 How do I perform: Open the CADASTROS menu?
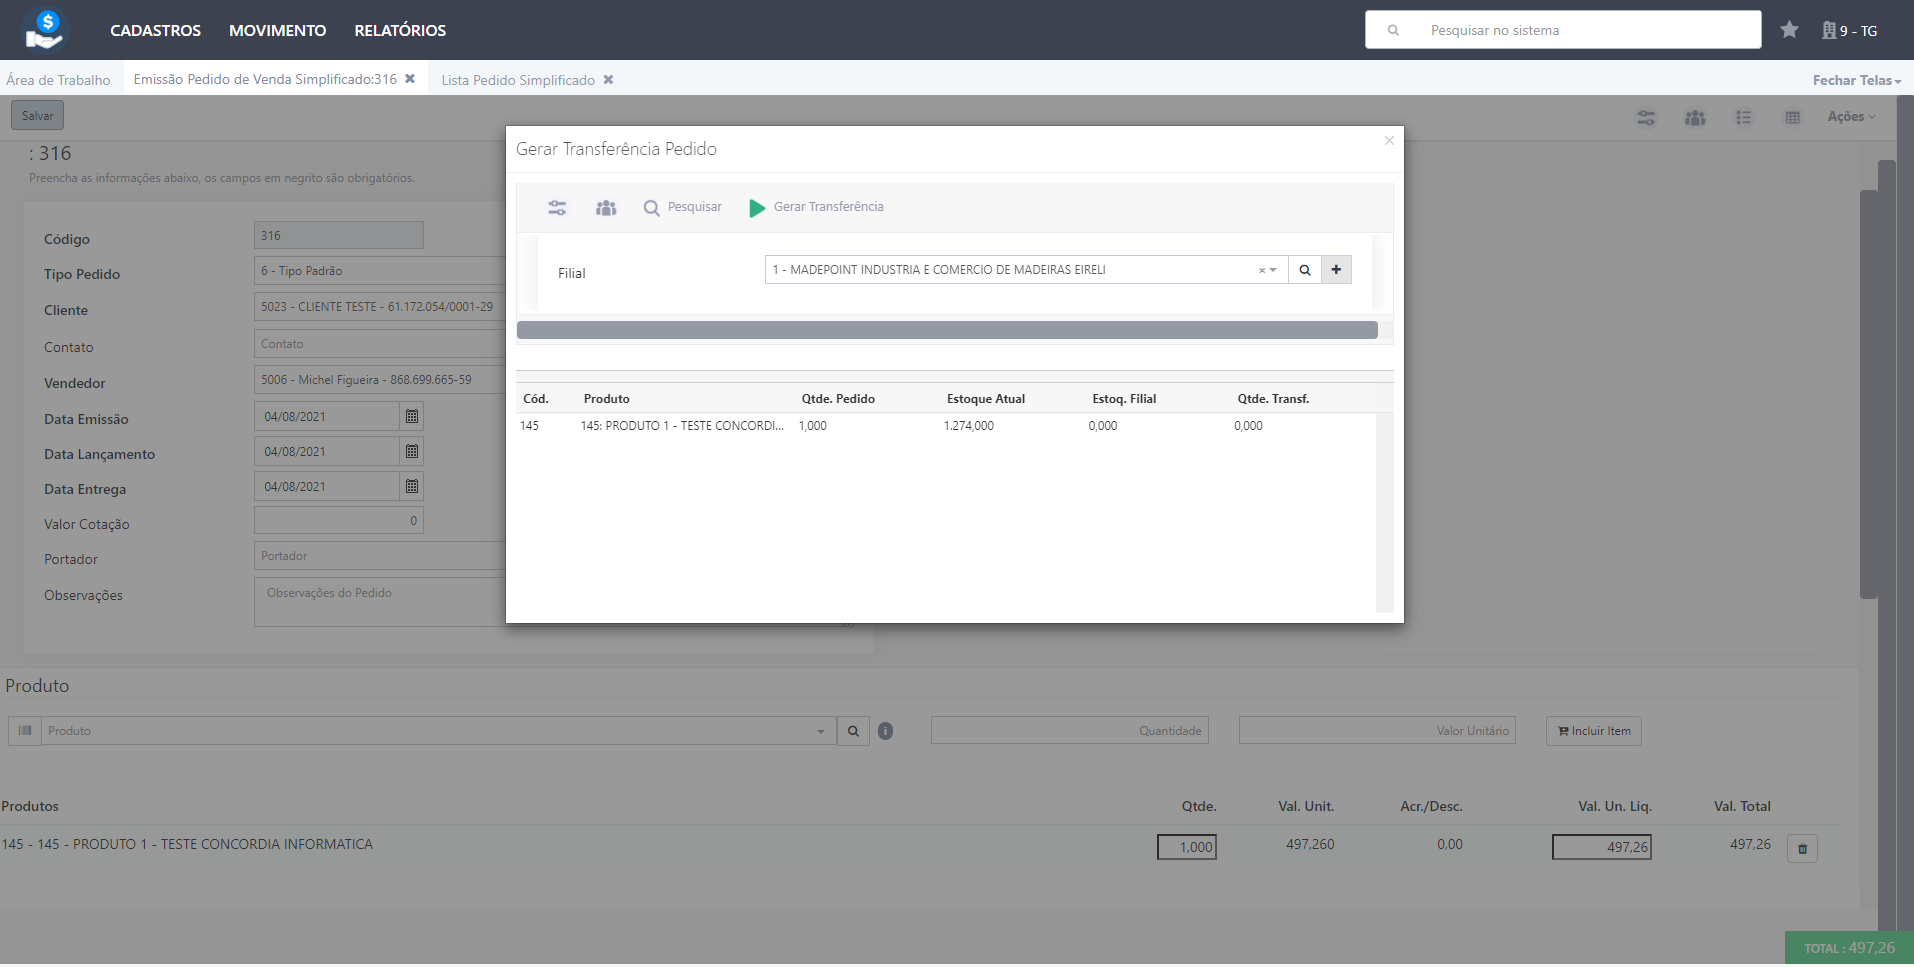pos(155,30)
